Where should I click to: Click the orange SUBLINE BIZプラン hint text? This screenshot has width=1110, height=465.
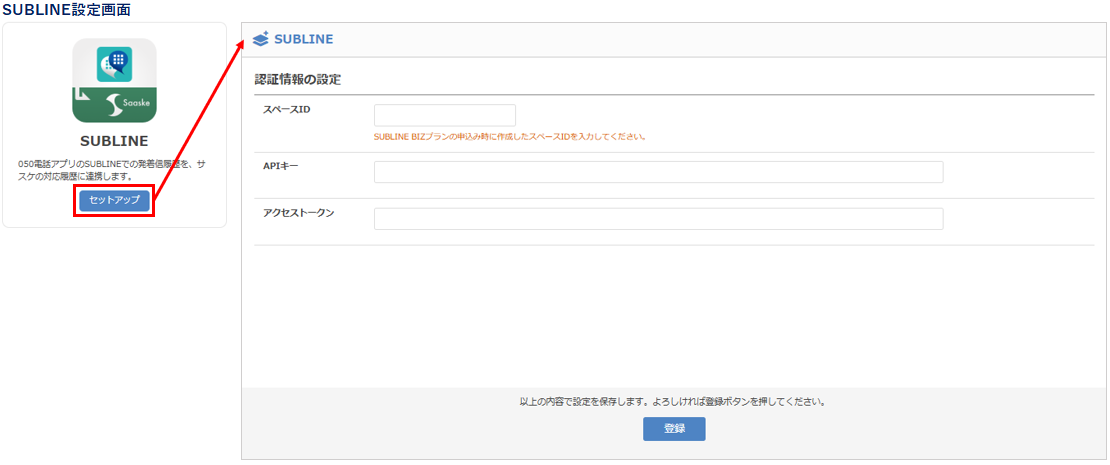pyautogui.click(x=509, y=137)
